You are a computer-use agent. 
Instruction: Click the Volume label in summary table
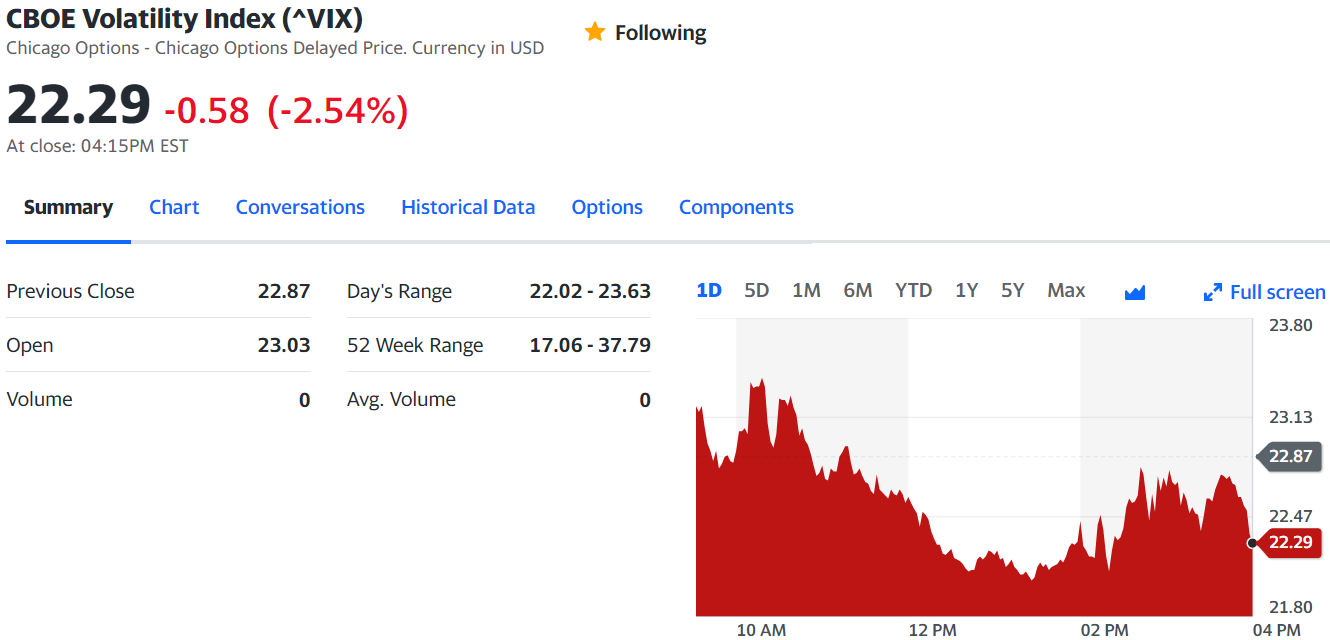39,399
